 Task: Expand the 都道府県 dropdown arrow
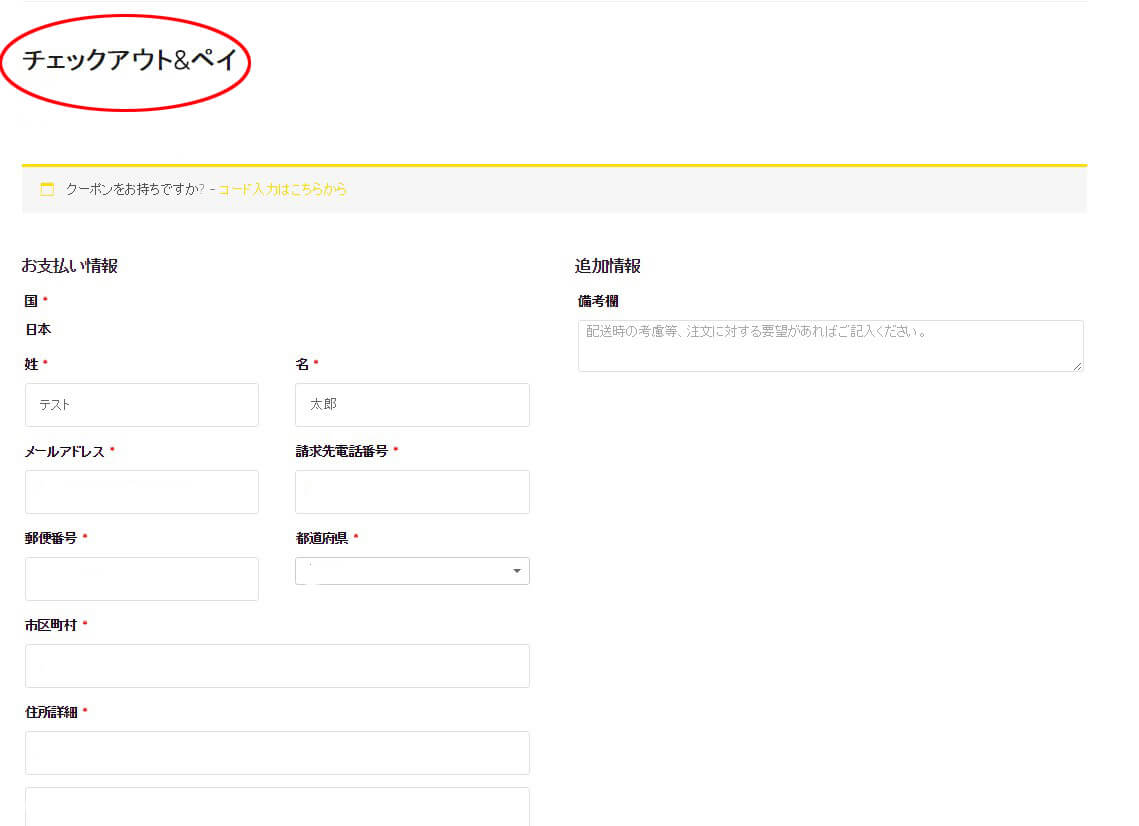516,571
